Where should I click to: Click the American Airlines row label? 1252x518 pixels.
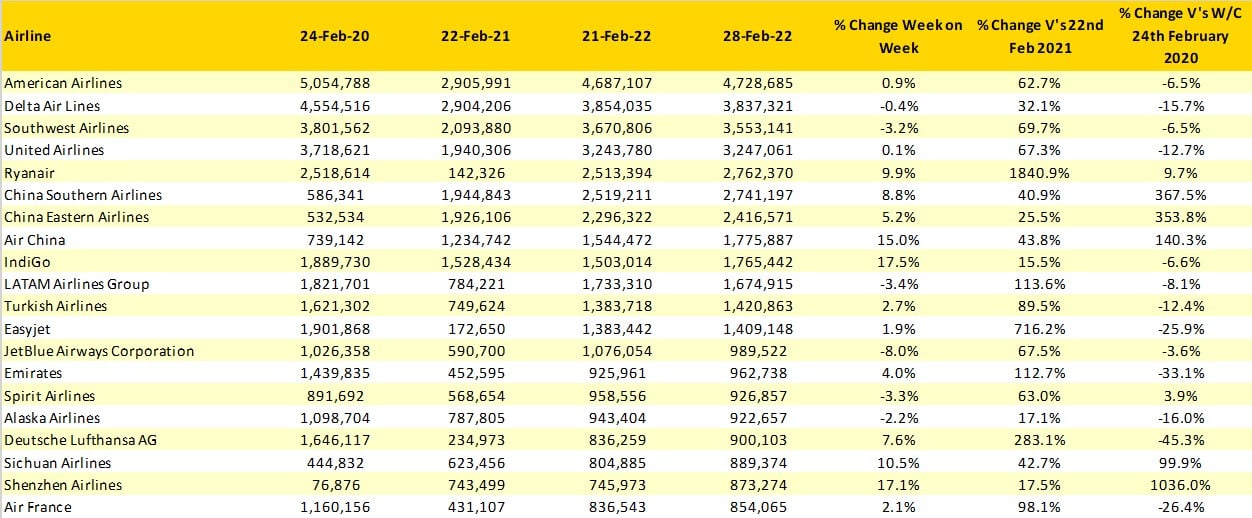tap(63, 83)
